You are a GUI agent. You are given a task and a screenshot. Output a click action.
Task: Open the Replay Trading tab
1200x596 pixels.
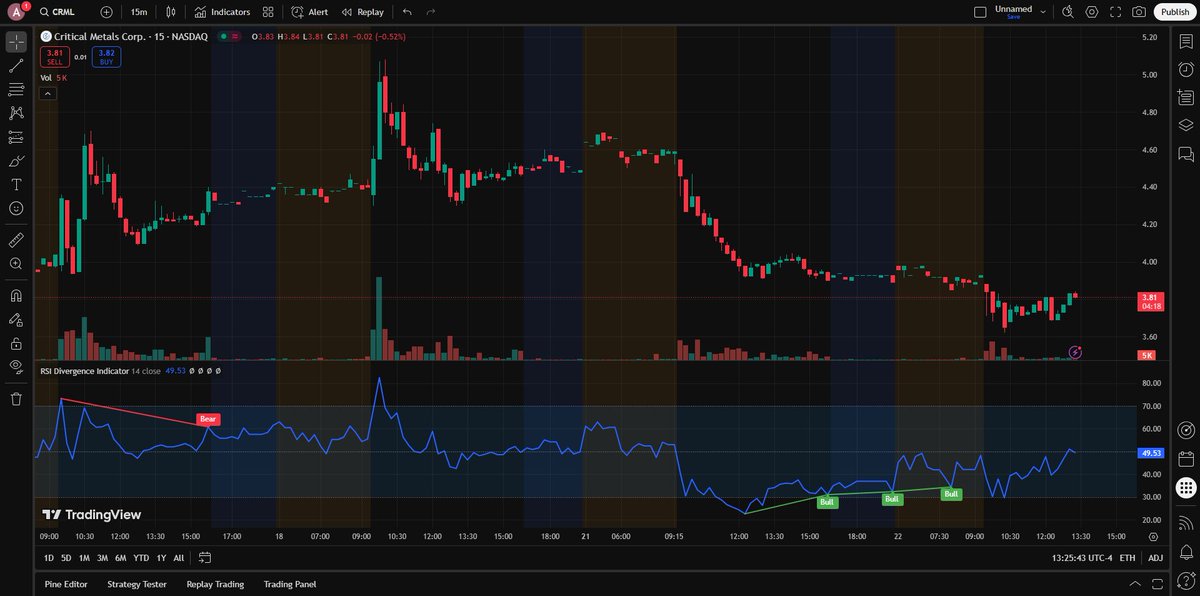(x=215, y=584)
